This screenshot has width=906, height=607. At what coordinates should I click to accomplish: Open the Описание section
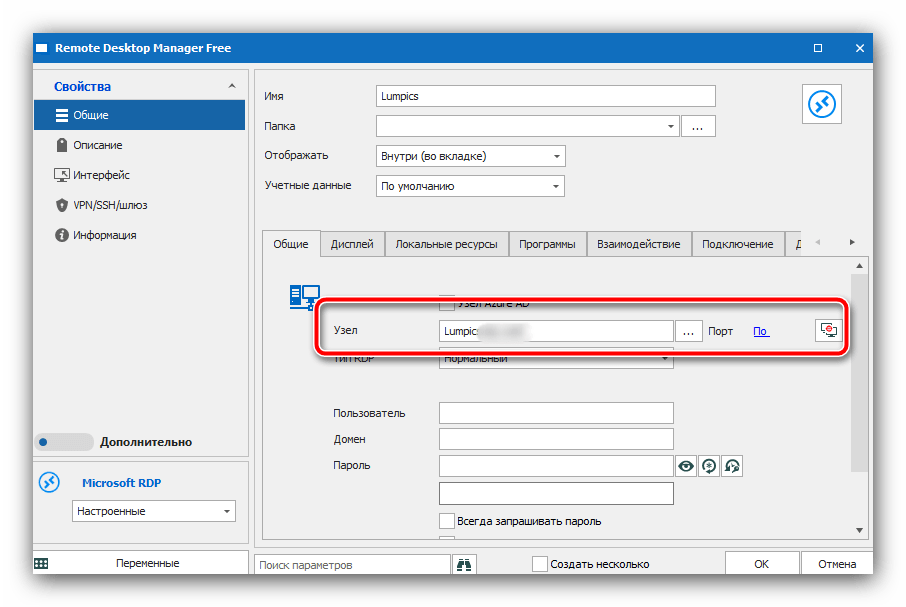97,145
